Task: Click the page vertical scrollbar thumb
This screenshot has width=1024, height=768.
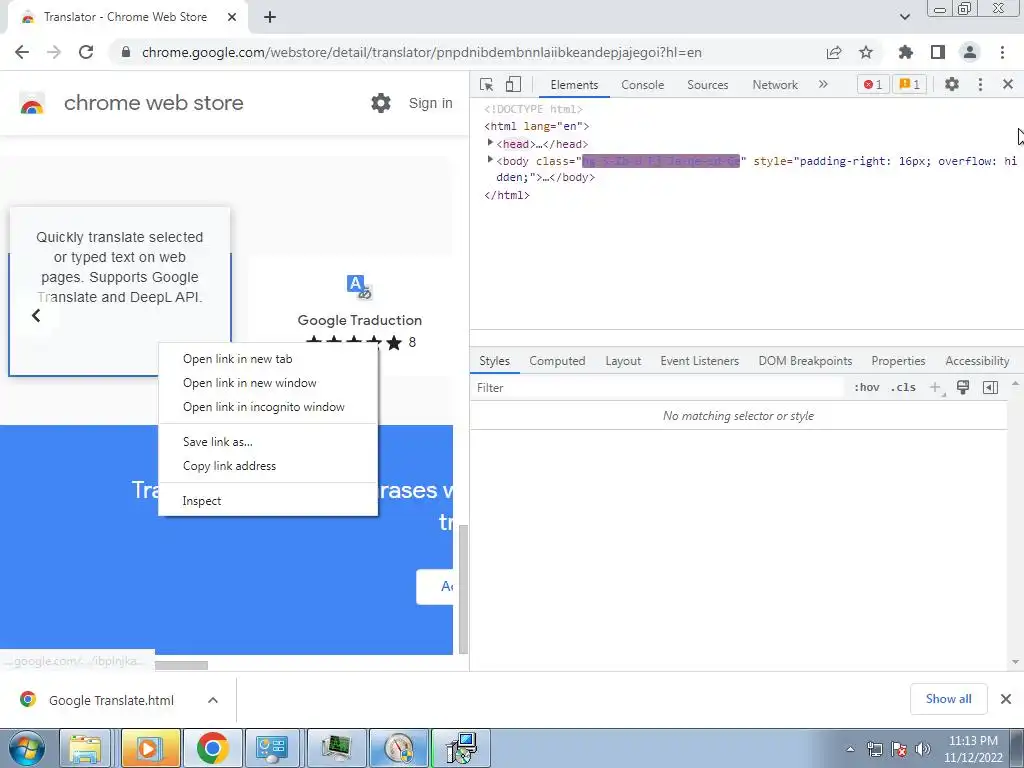Action: (x=463, y=589)
